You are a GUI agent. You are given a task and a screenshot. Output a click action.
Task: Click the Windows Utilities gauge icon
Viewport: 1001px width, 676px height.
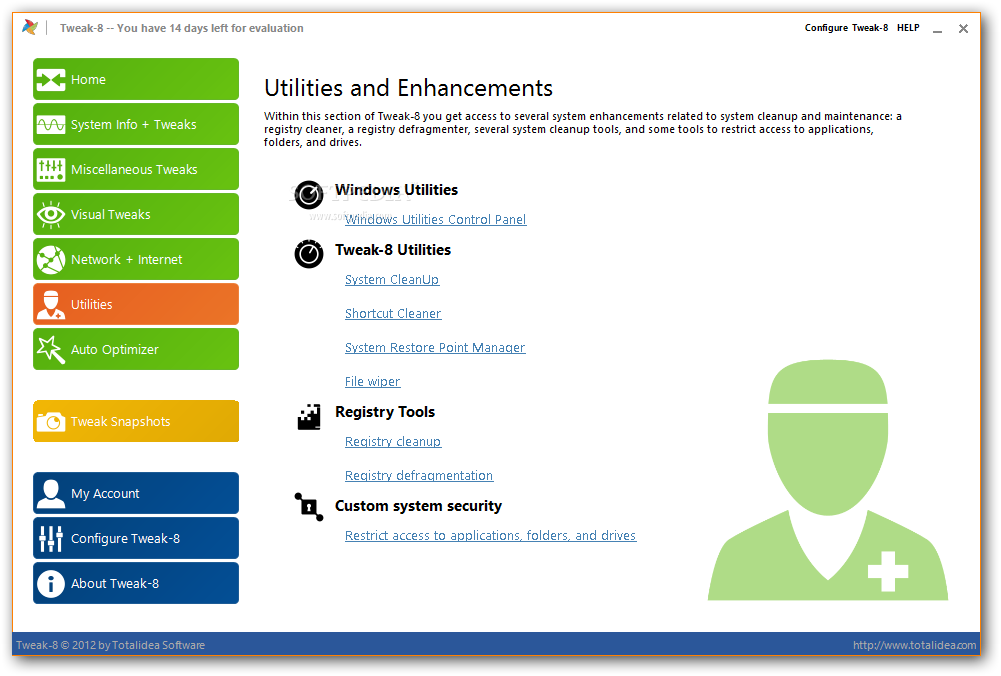pos(309,195)
